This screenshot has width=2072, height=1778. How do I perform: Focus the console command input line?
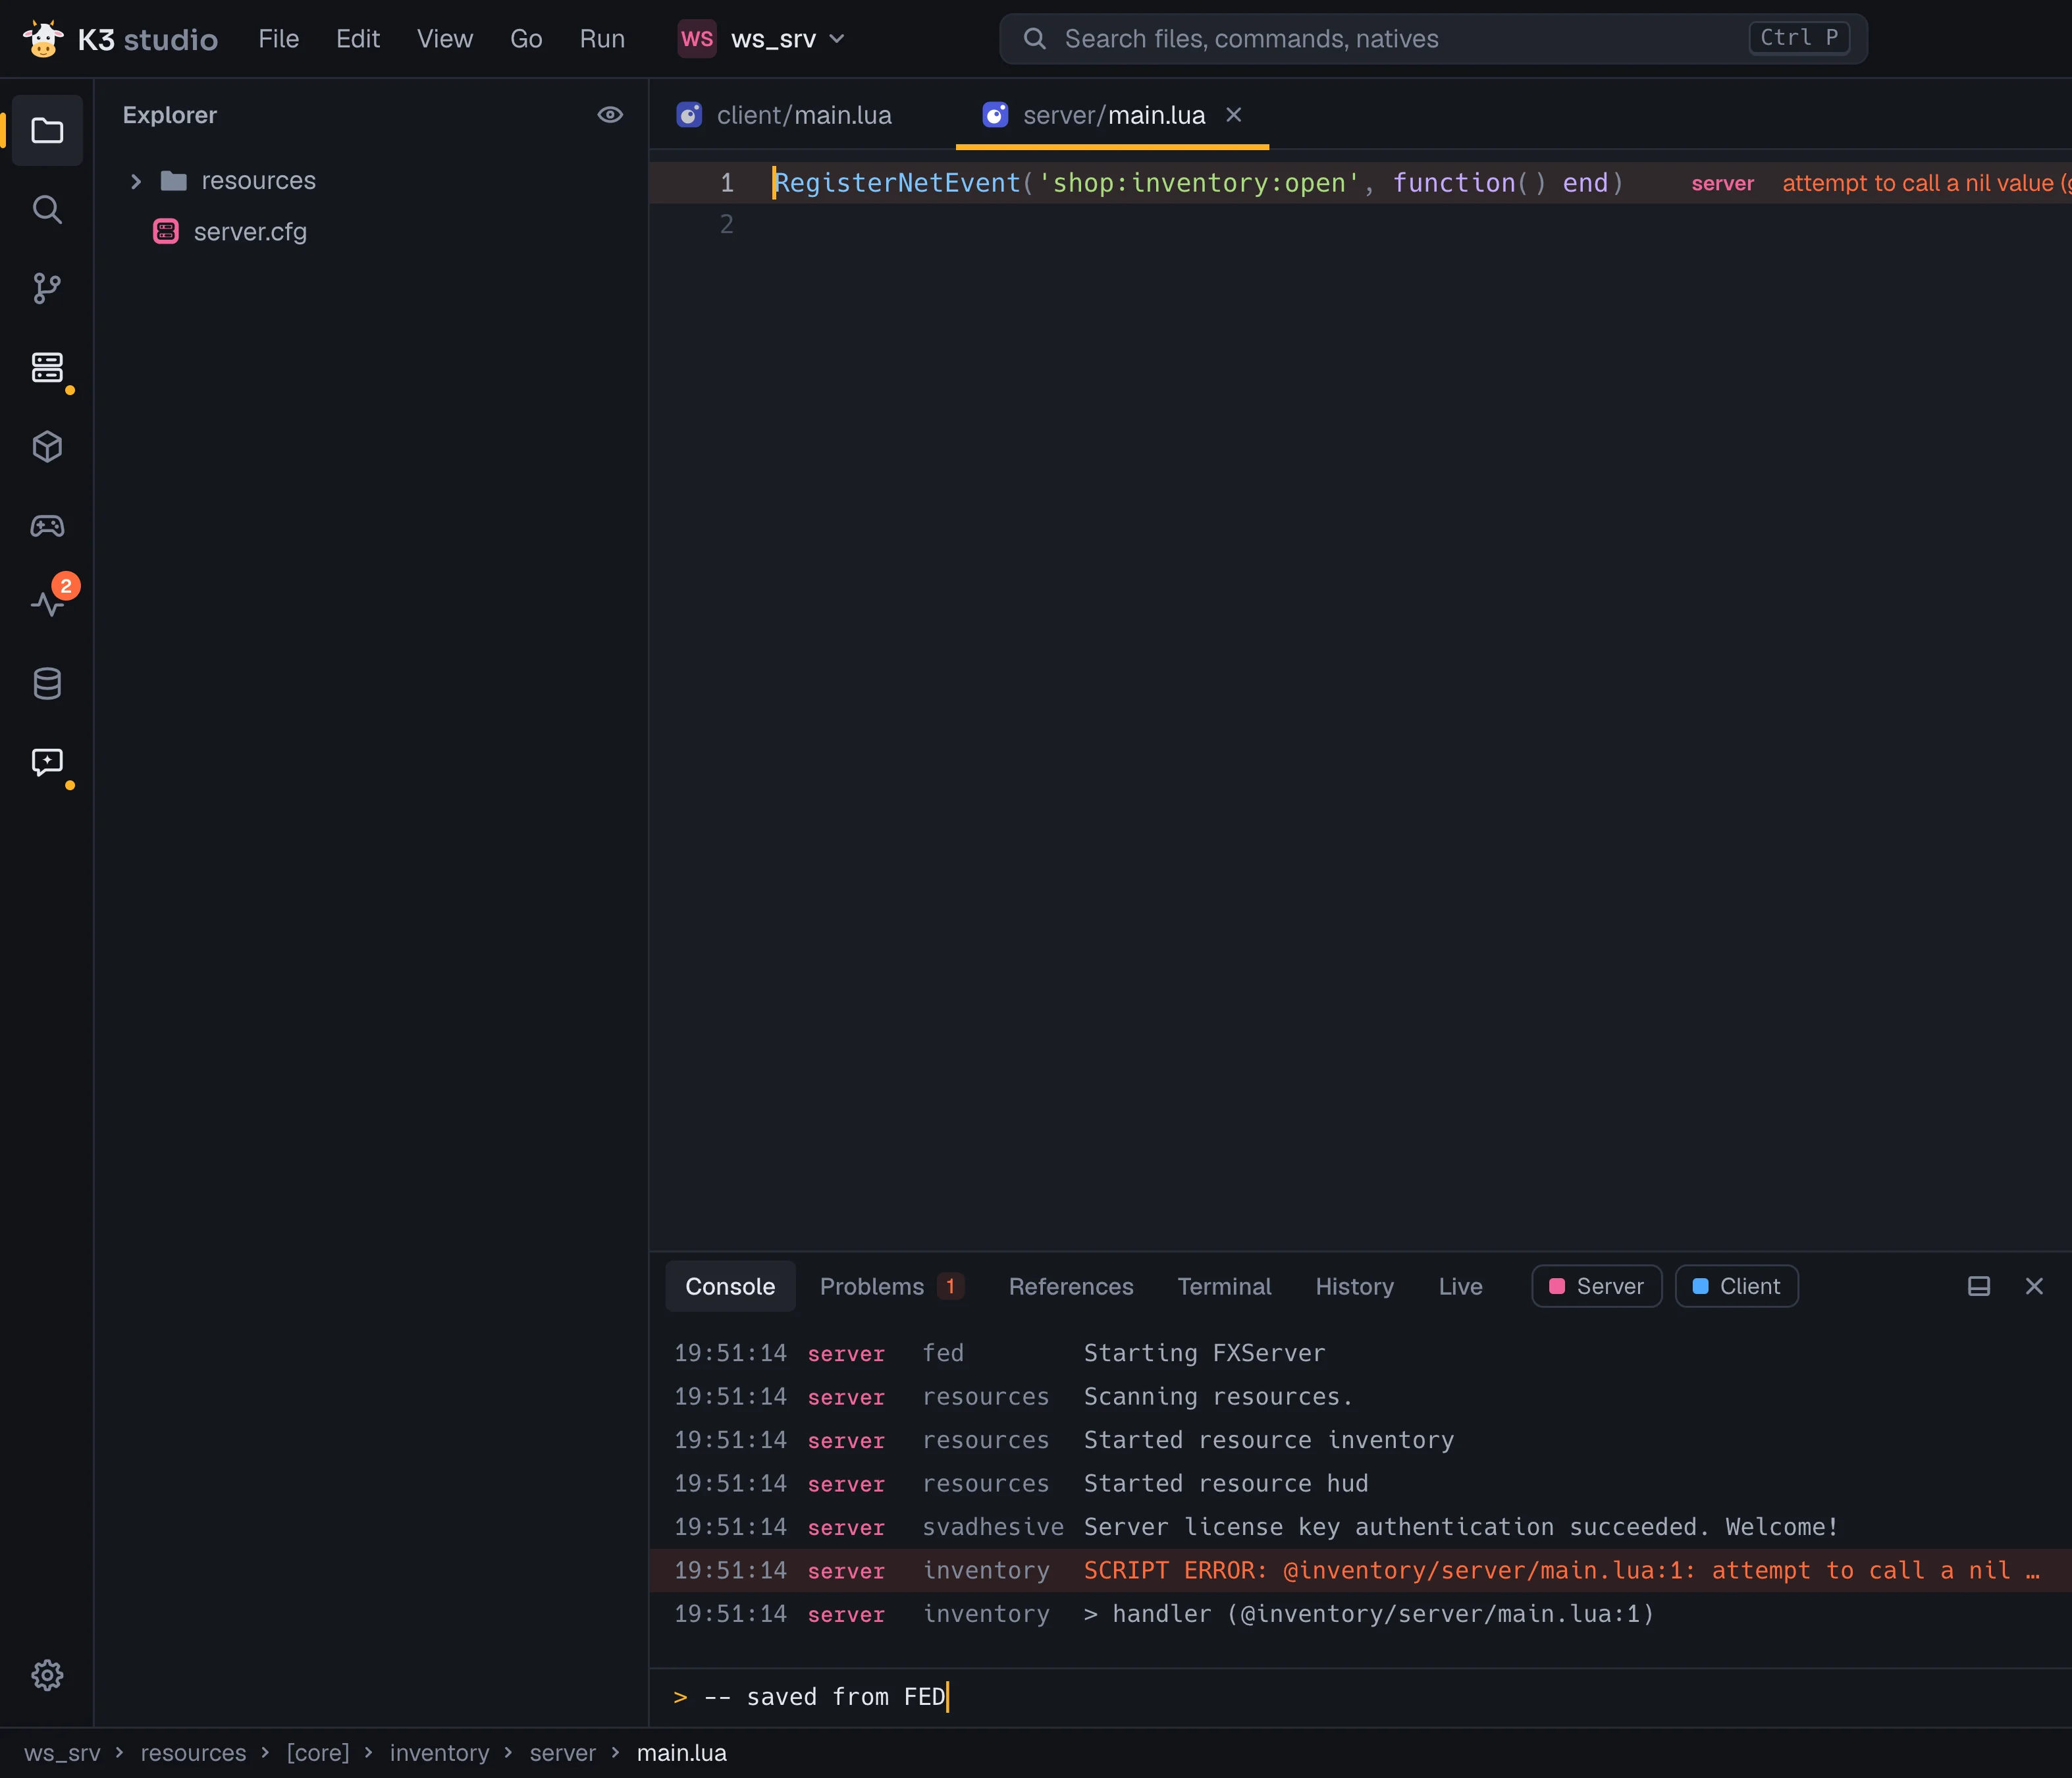(x=1360, y=1697)
